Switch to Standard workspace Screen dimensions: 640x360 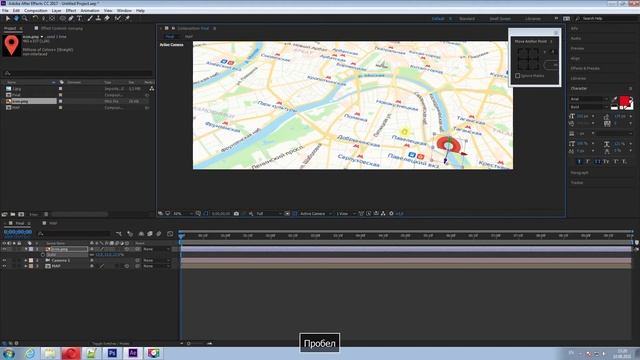pyautogui.click(x=467, y=19)
